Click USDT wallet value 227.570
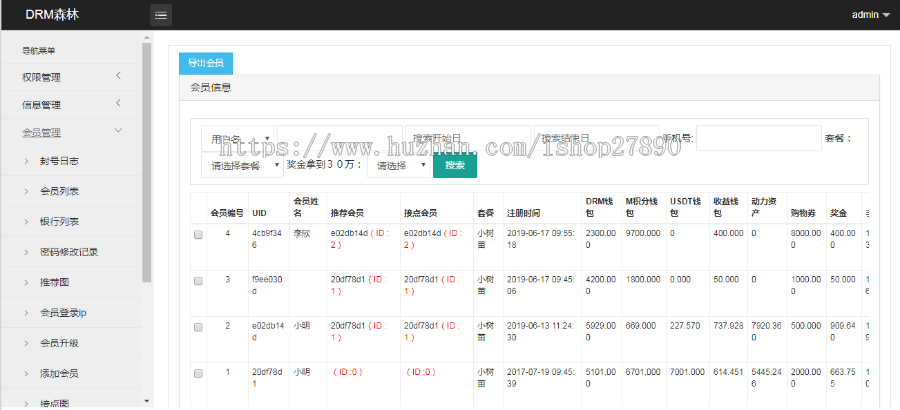 (685, 326)
